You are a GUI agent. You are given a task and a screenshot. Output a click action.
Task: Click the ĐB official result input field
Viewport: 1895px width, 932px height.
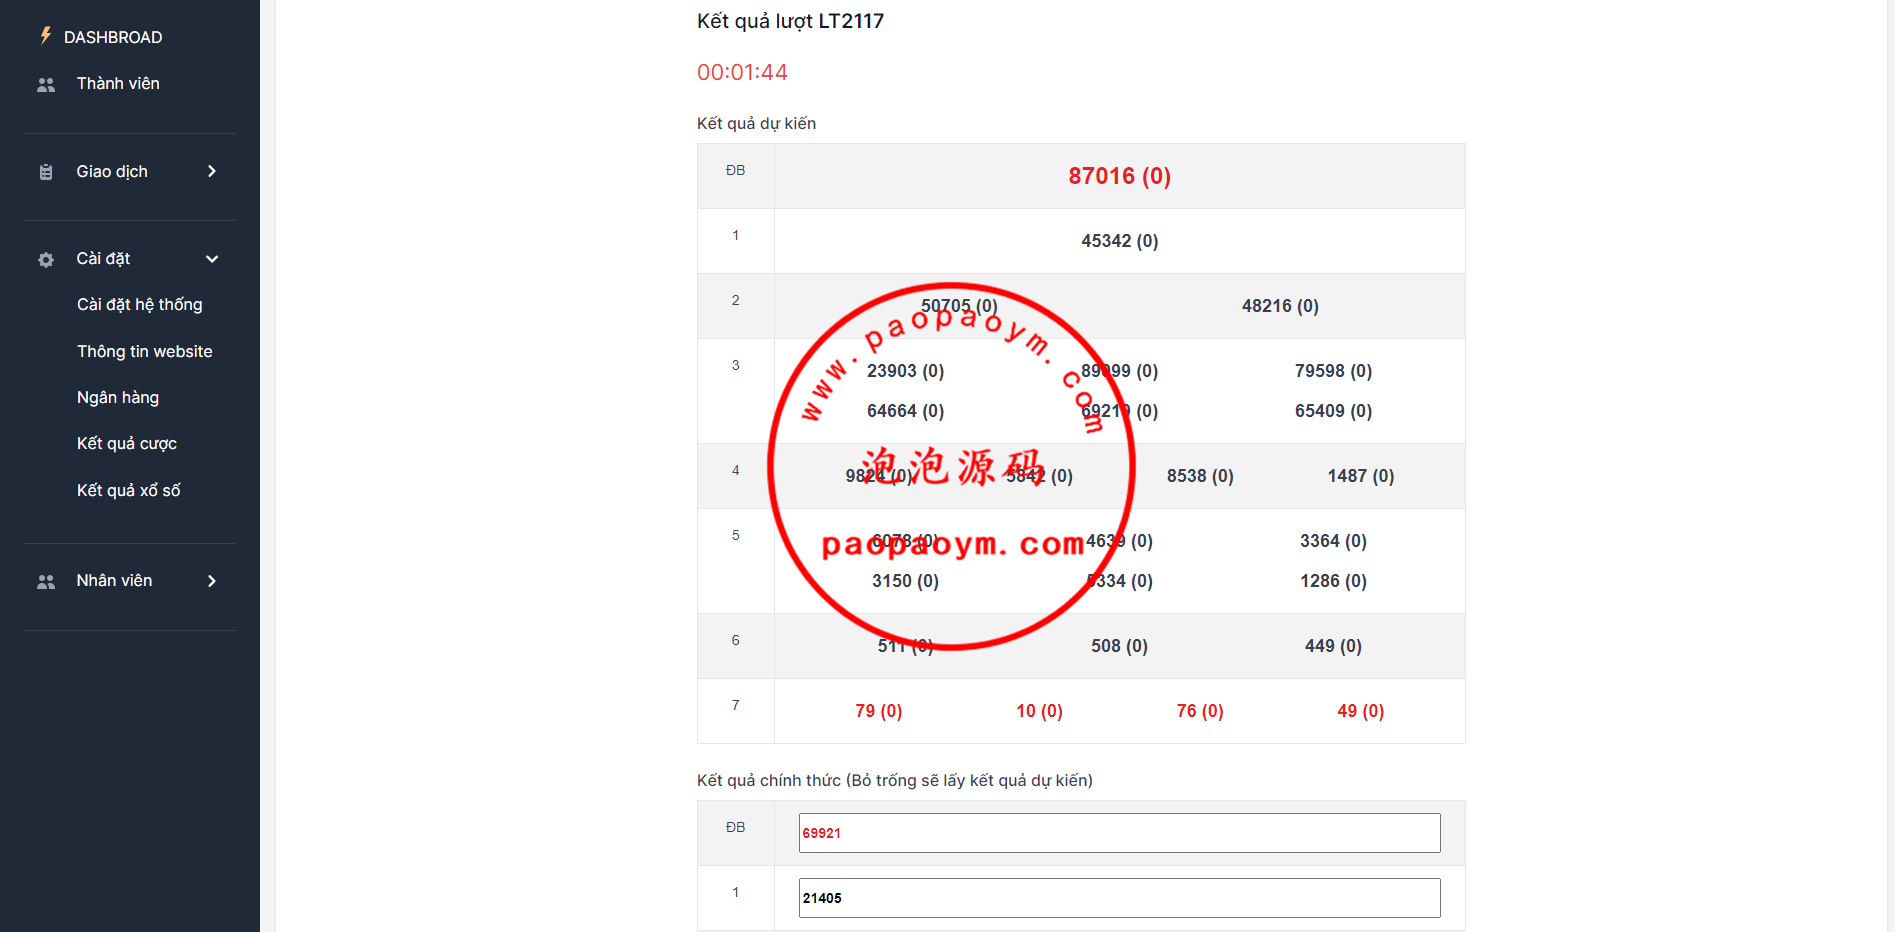1119,833
